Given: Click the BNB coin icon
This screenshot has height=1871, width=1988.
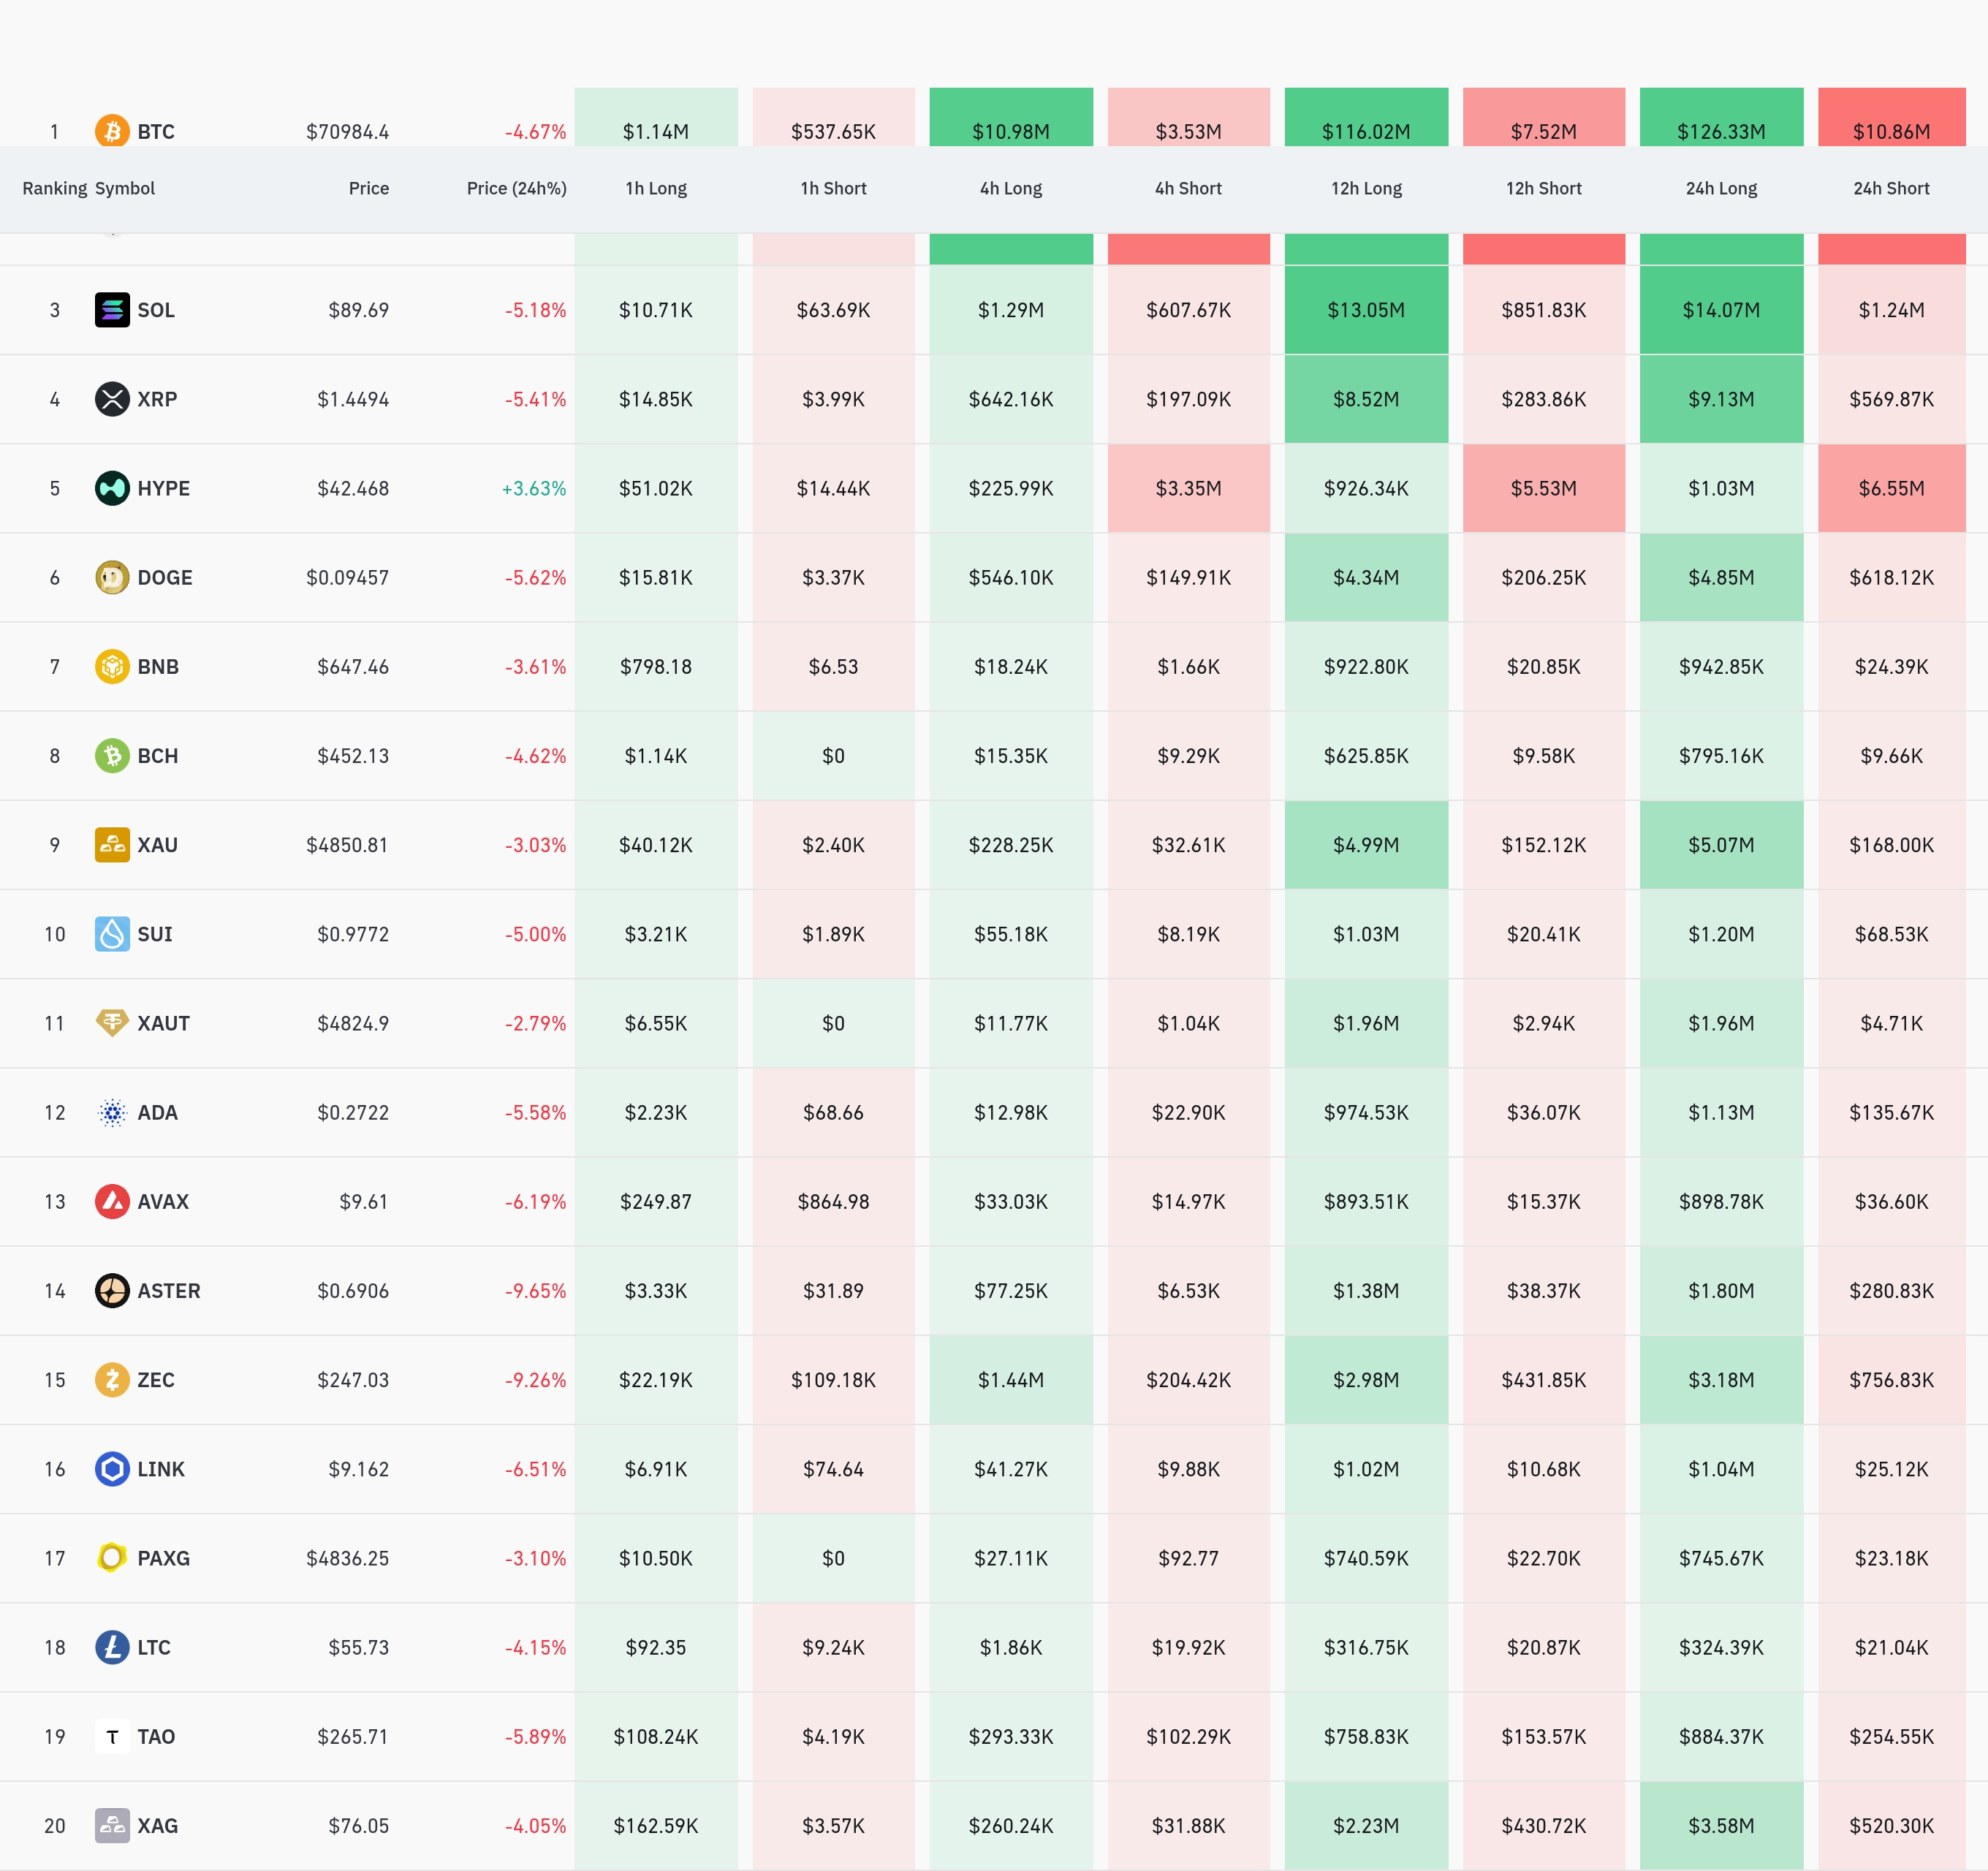Looking at the screenshot, I should pyautogui.click(x=112, y=666).
